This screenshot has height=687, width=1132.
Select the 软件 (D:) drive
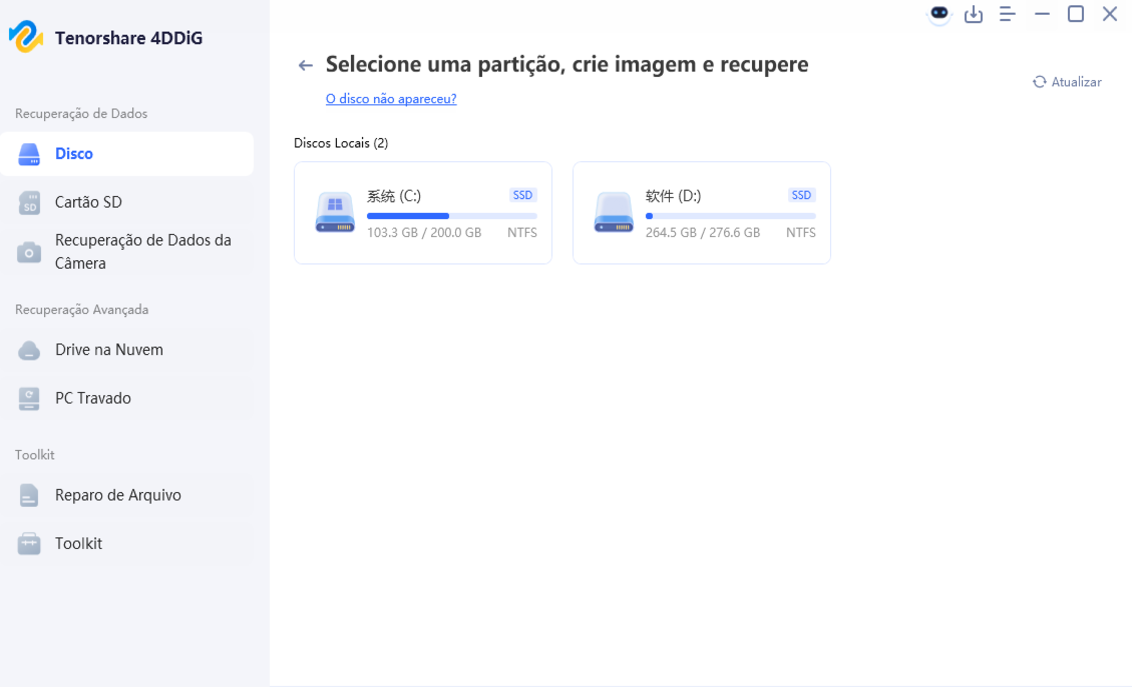(700, 212)
